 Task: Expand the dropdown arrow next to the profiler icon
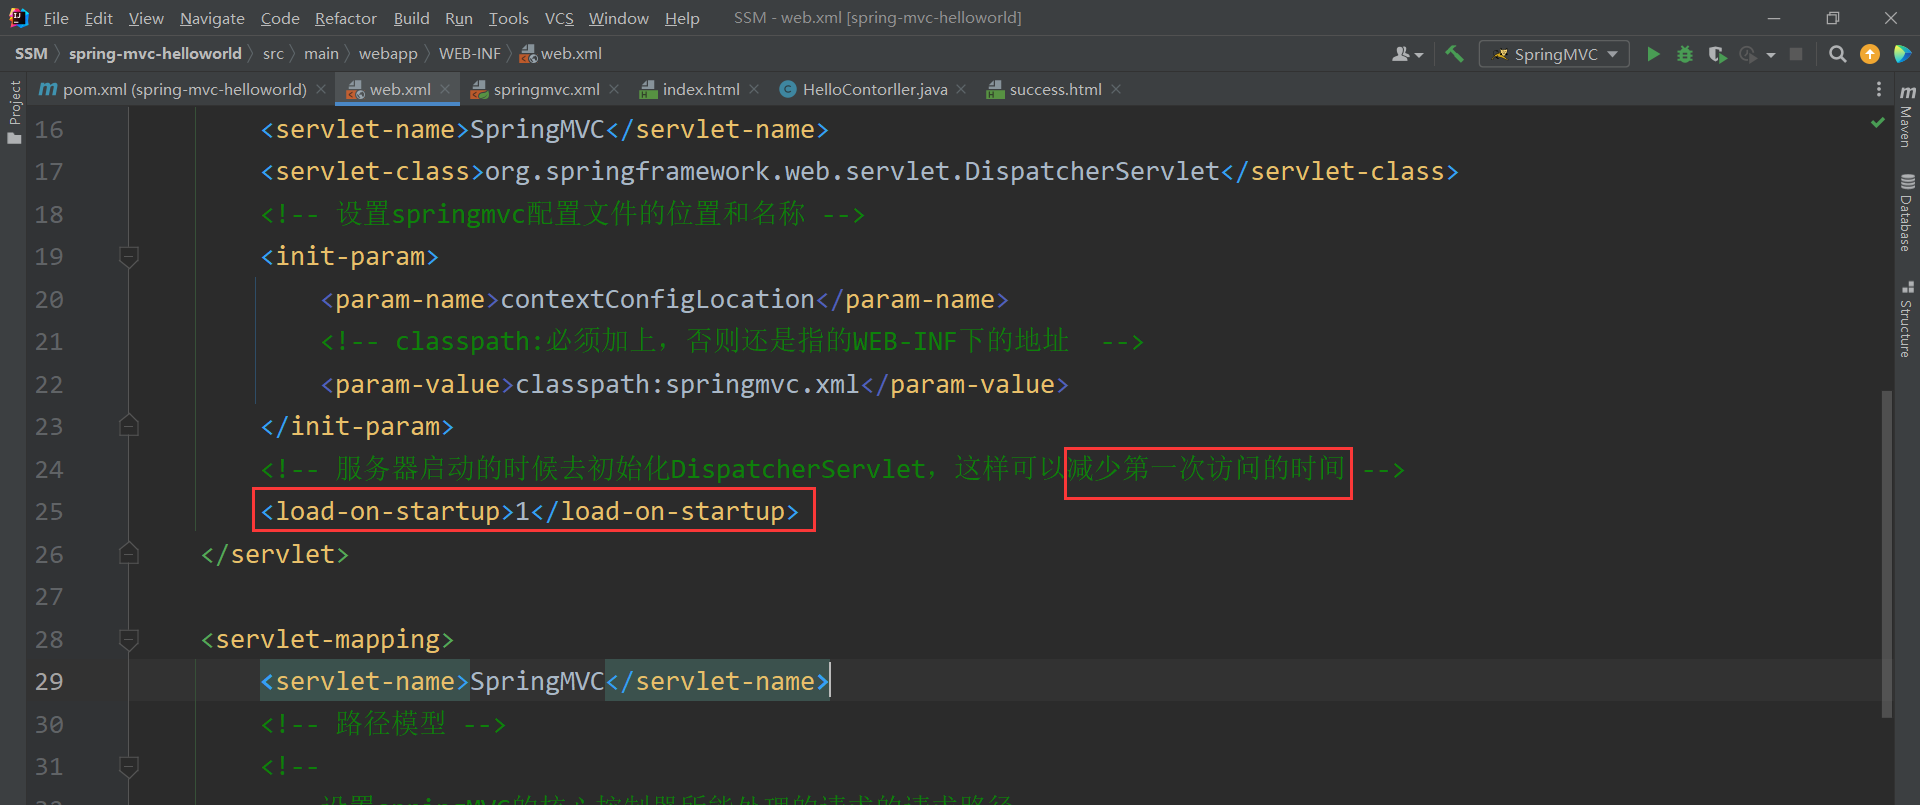(x=1771, y=55)
